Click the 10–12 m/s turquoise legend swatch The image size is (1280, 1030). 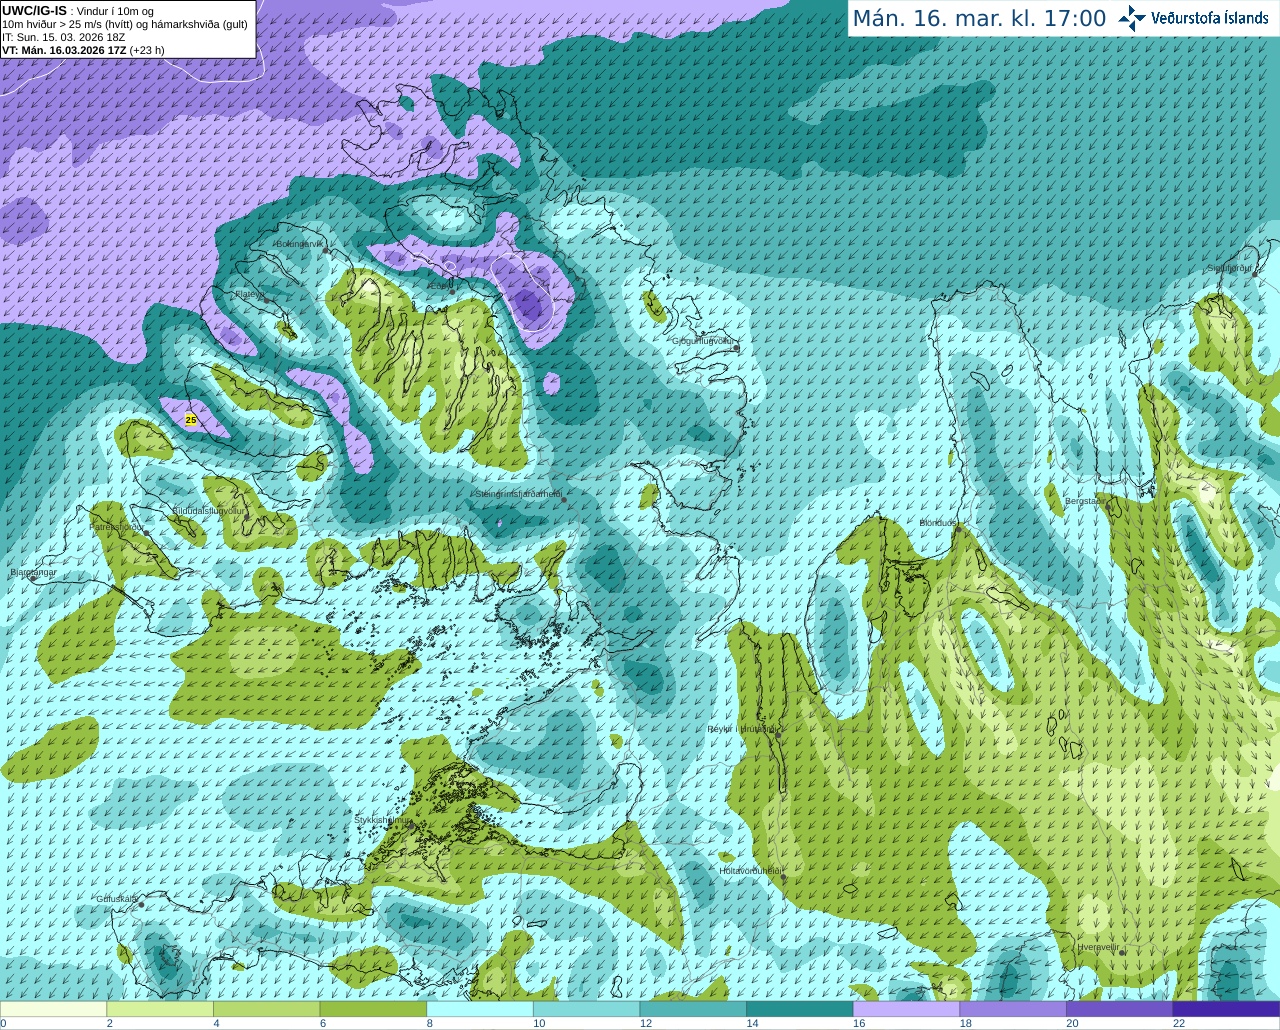tap(587, 1009)
